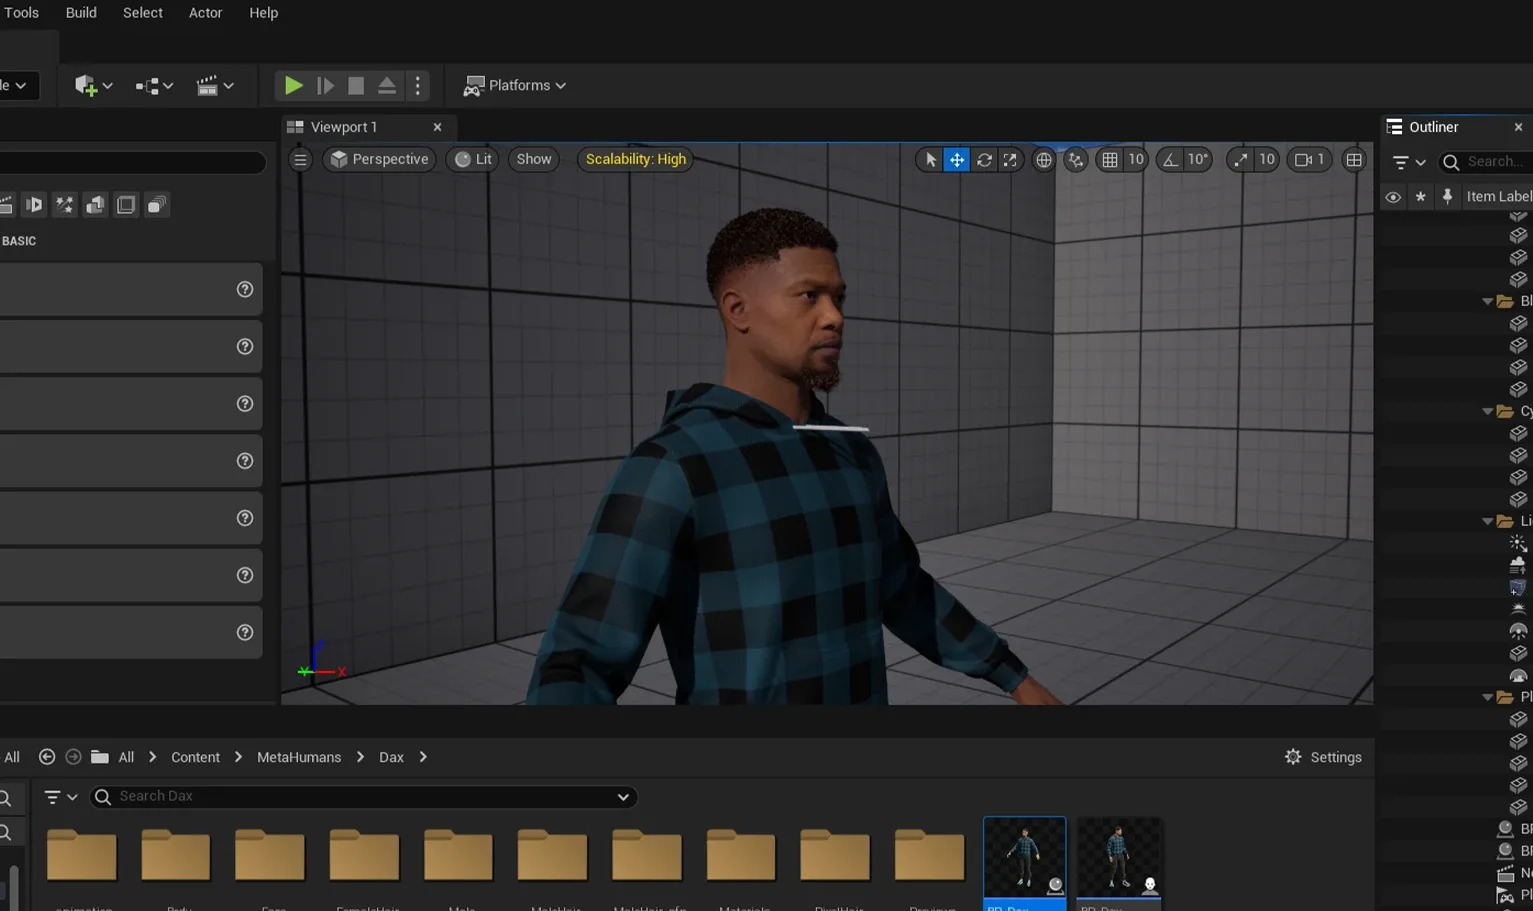Click the Content breadcrumb

195,758
